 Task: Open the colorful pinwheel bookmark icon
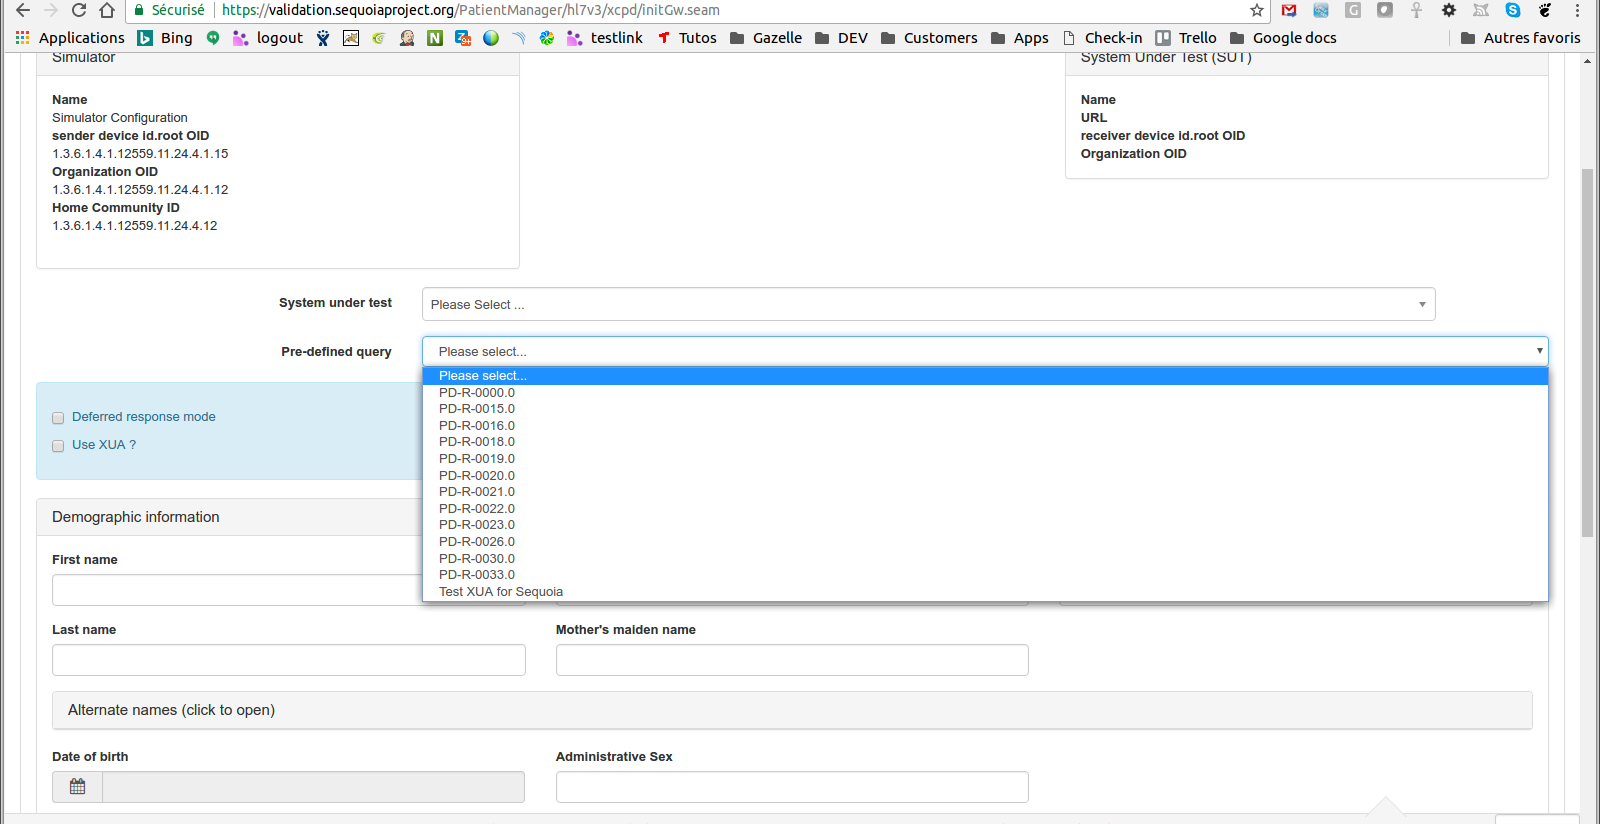[x=547, y=38]
